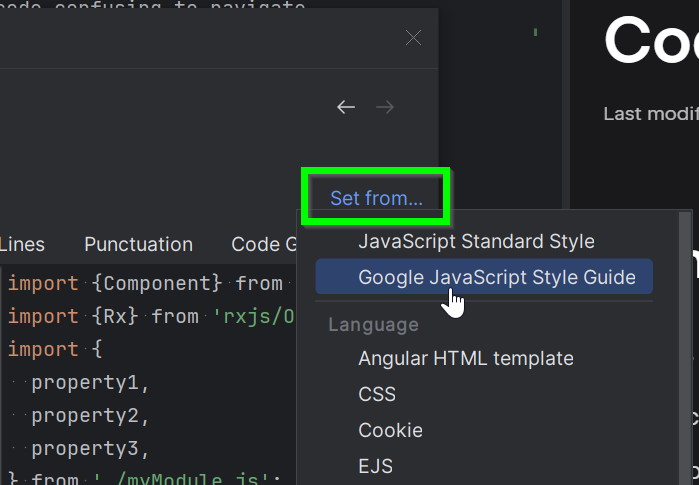
Task: Open the 'Set from...' link
Action: [376, 198]
